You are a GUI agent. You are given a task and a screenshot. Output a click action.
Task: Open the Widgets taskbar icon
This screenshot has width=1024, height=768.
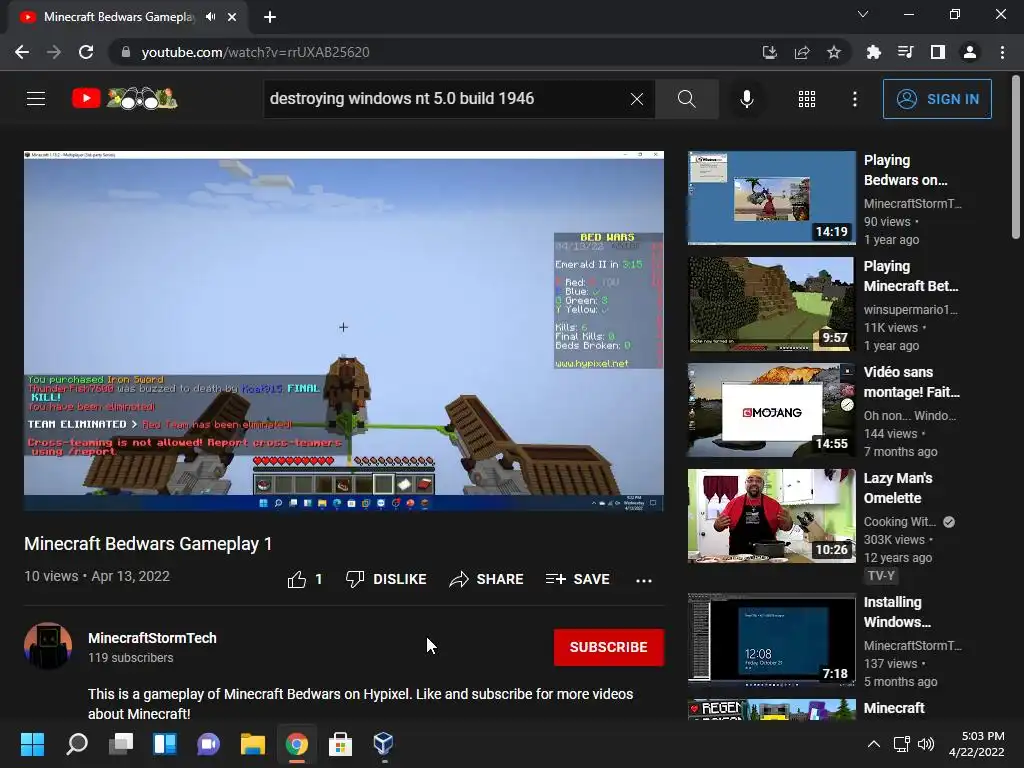(165, 744)
